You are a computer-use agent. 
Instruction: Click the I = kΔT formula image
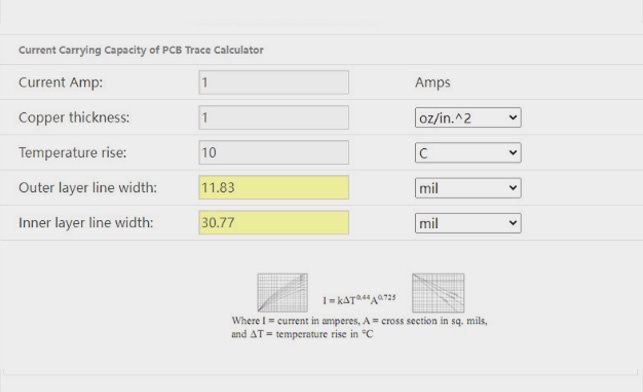[359, 299]
